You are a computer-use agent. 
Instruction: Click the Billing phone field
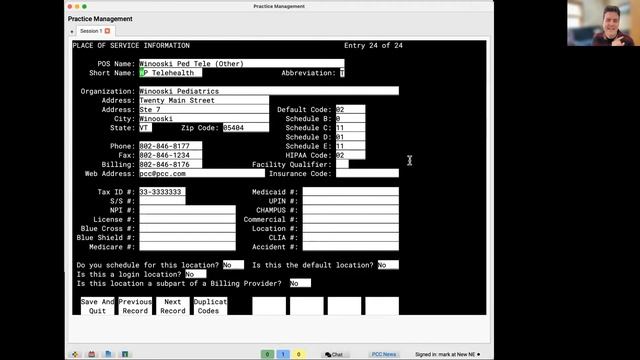point(171,164)
